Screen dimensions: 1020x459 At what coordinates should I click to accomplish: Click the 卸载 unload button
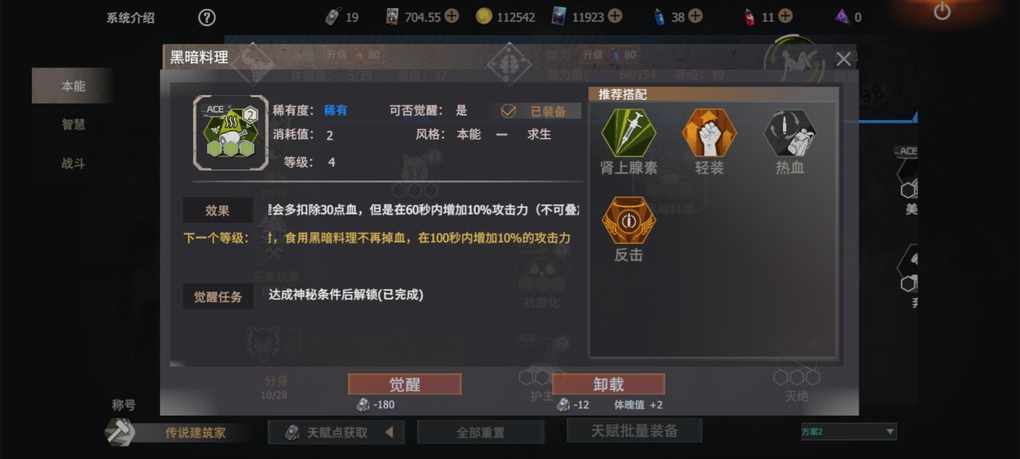point(608,384)
